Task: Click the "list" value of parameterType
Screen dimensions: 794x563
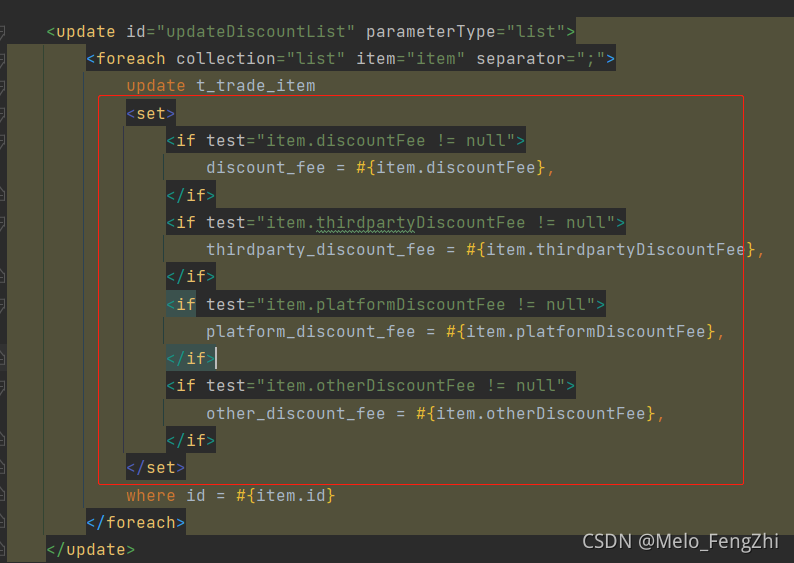Action: (x=536, y=31)
